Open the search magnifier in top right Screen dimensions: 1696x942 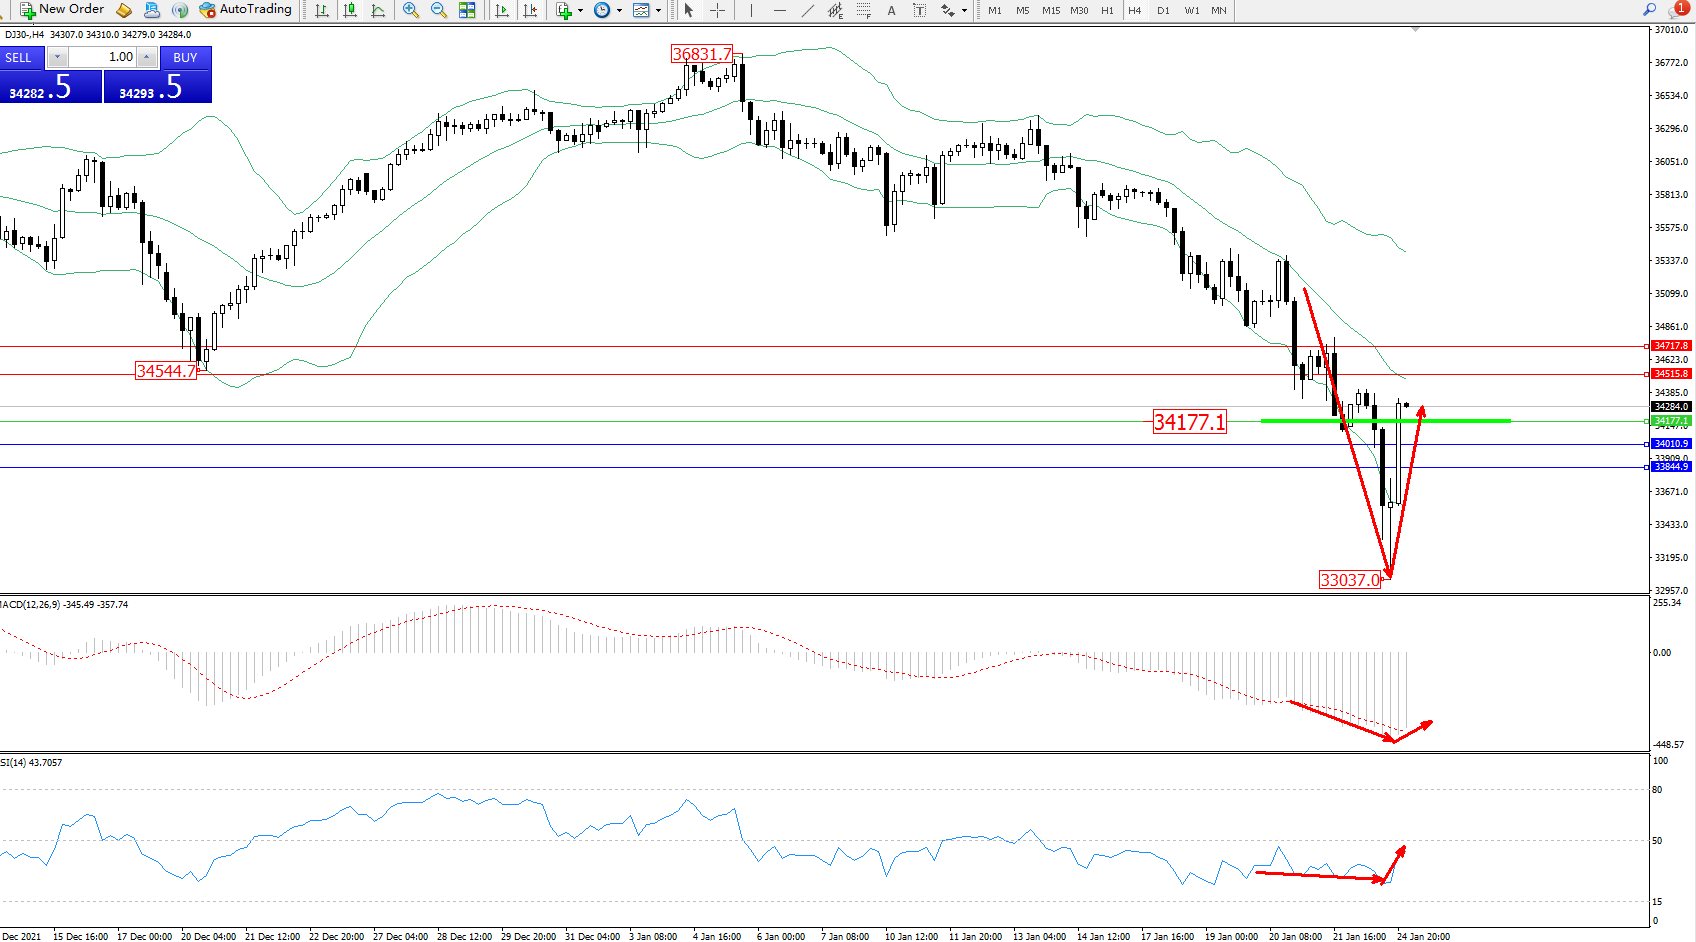(x=1649, y=10)
